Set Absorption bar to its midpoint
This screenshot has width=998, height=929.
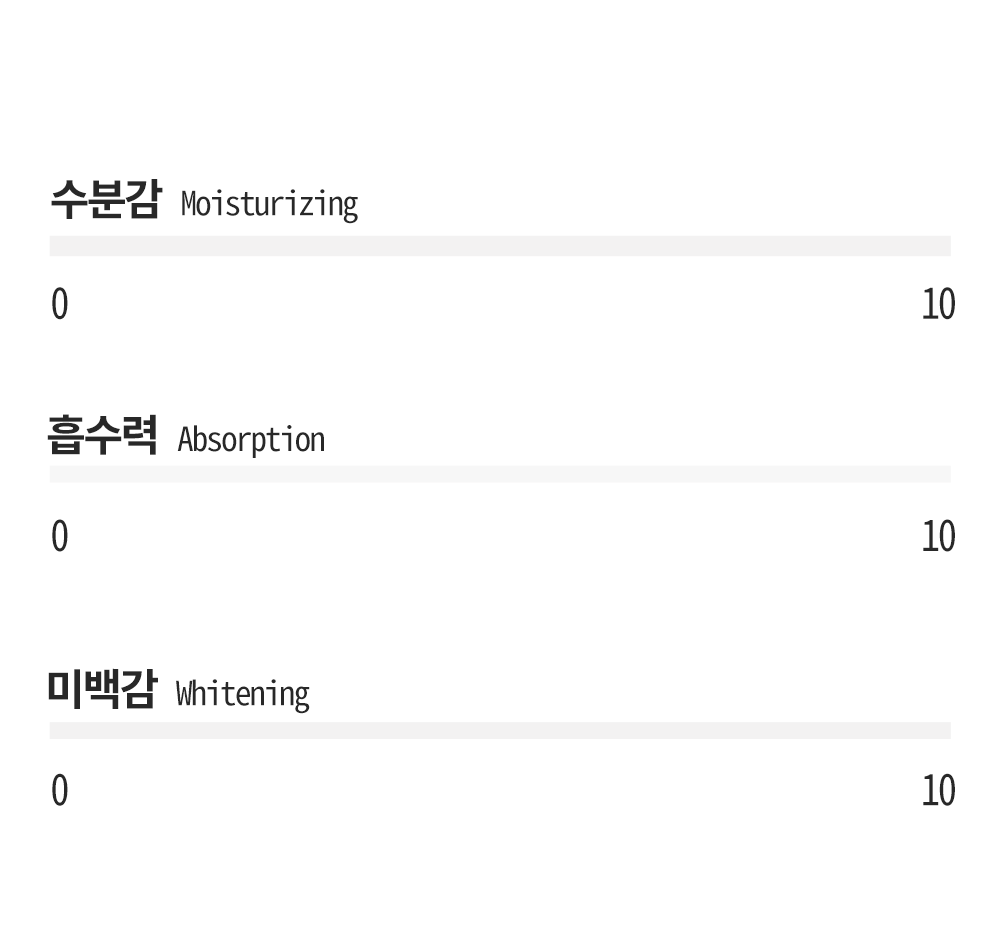[500, 474]
